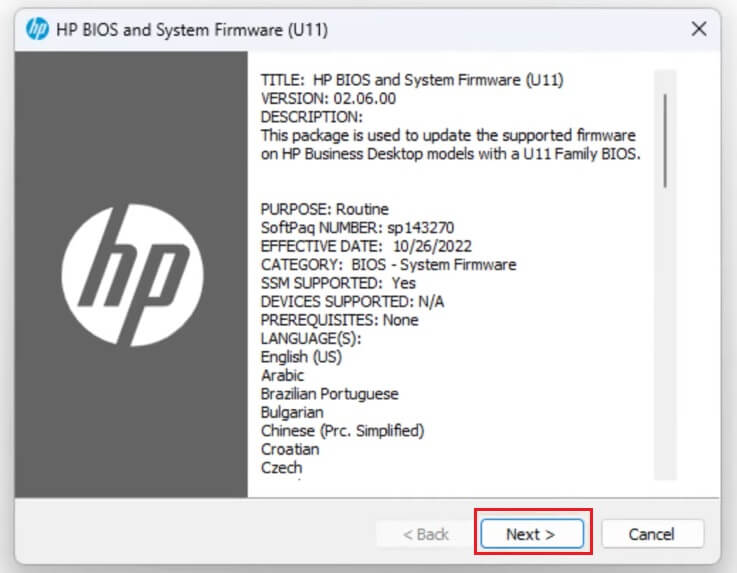The width and height of the screenshot is (737, 573).
Task: Click the 'PURPOSE: Routine' line
Action: [x=325, y=209]
